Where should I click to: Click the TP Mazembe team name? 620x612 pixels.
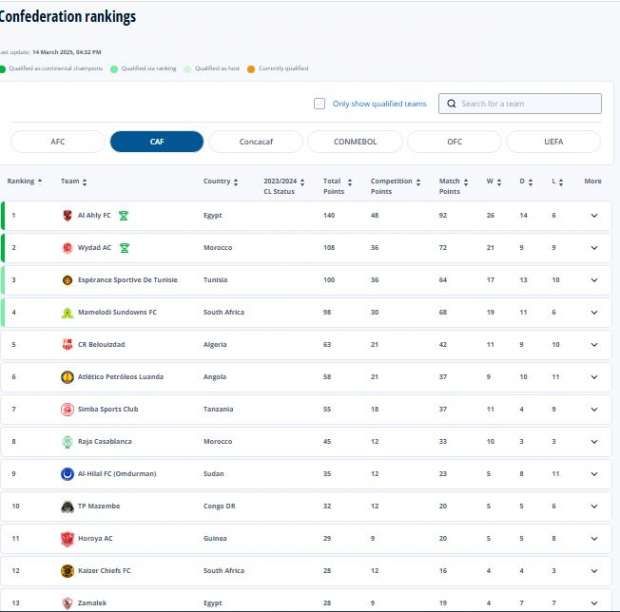[x=99, y=506]
